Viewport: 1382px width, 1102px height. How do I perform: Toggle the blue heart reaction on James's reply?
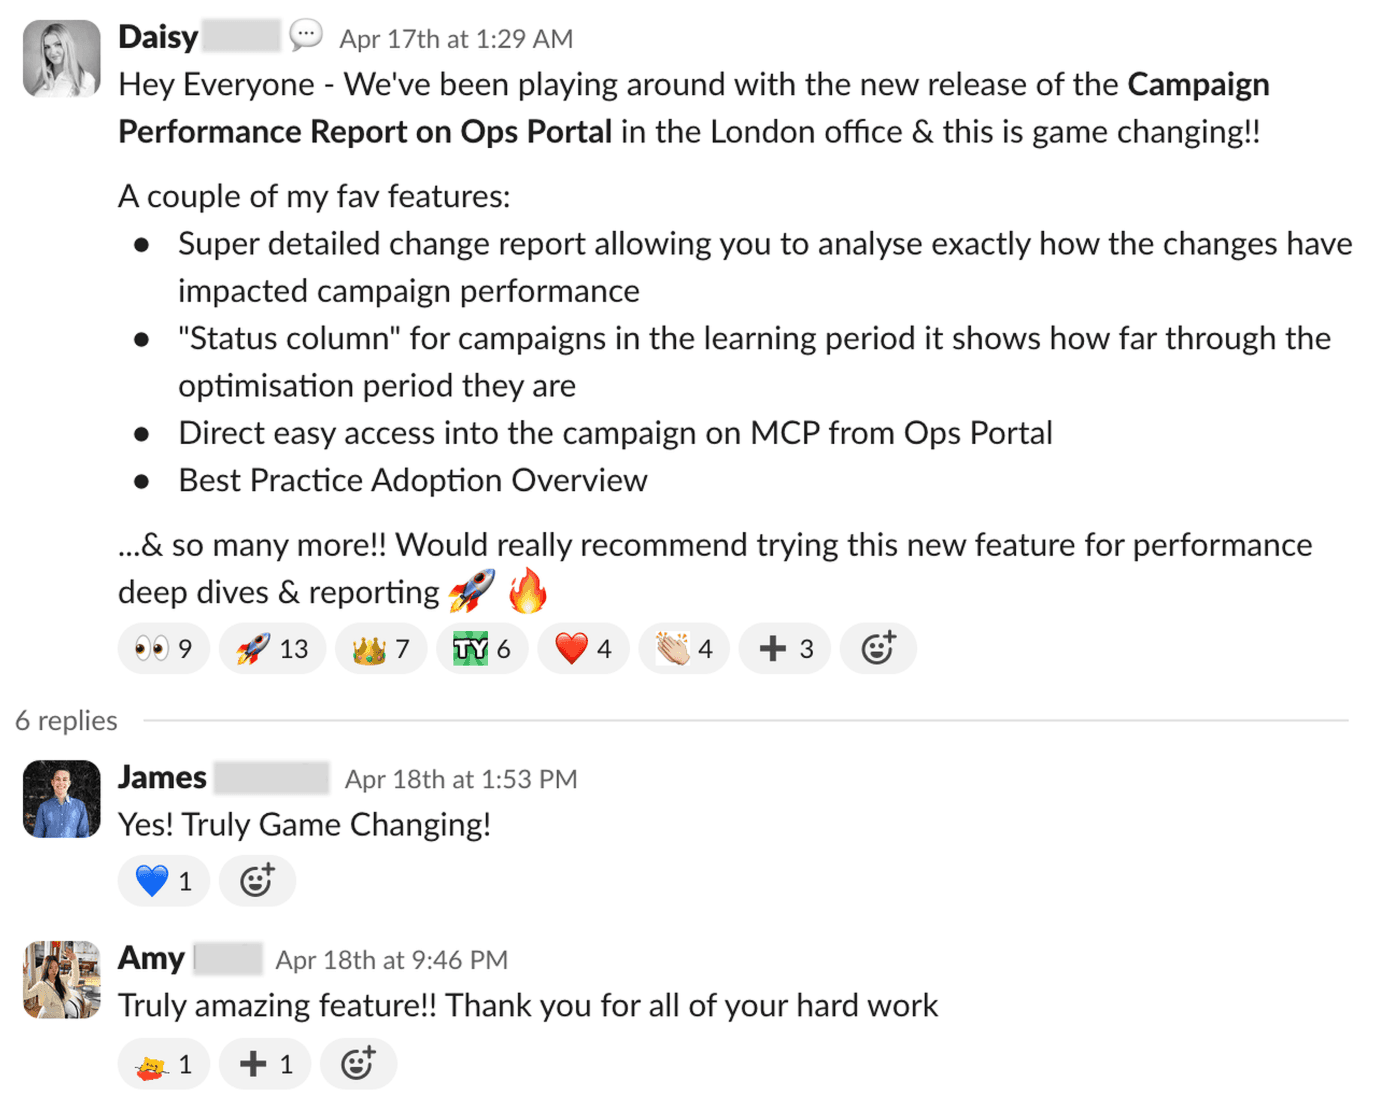(163, 880)
